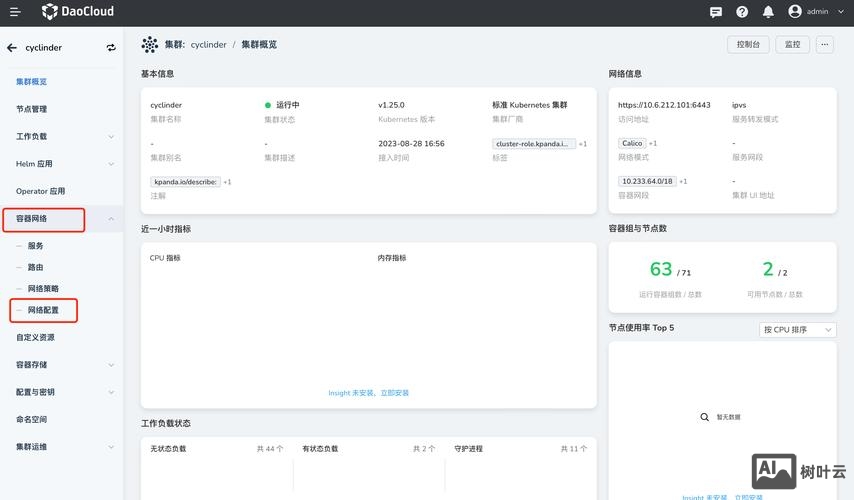Click the 有状态负载 workload card title
The image size is (854, 500).
point(320,449)
